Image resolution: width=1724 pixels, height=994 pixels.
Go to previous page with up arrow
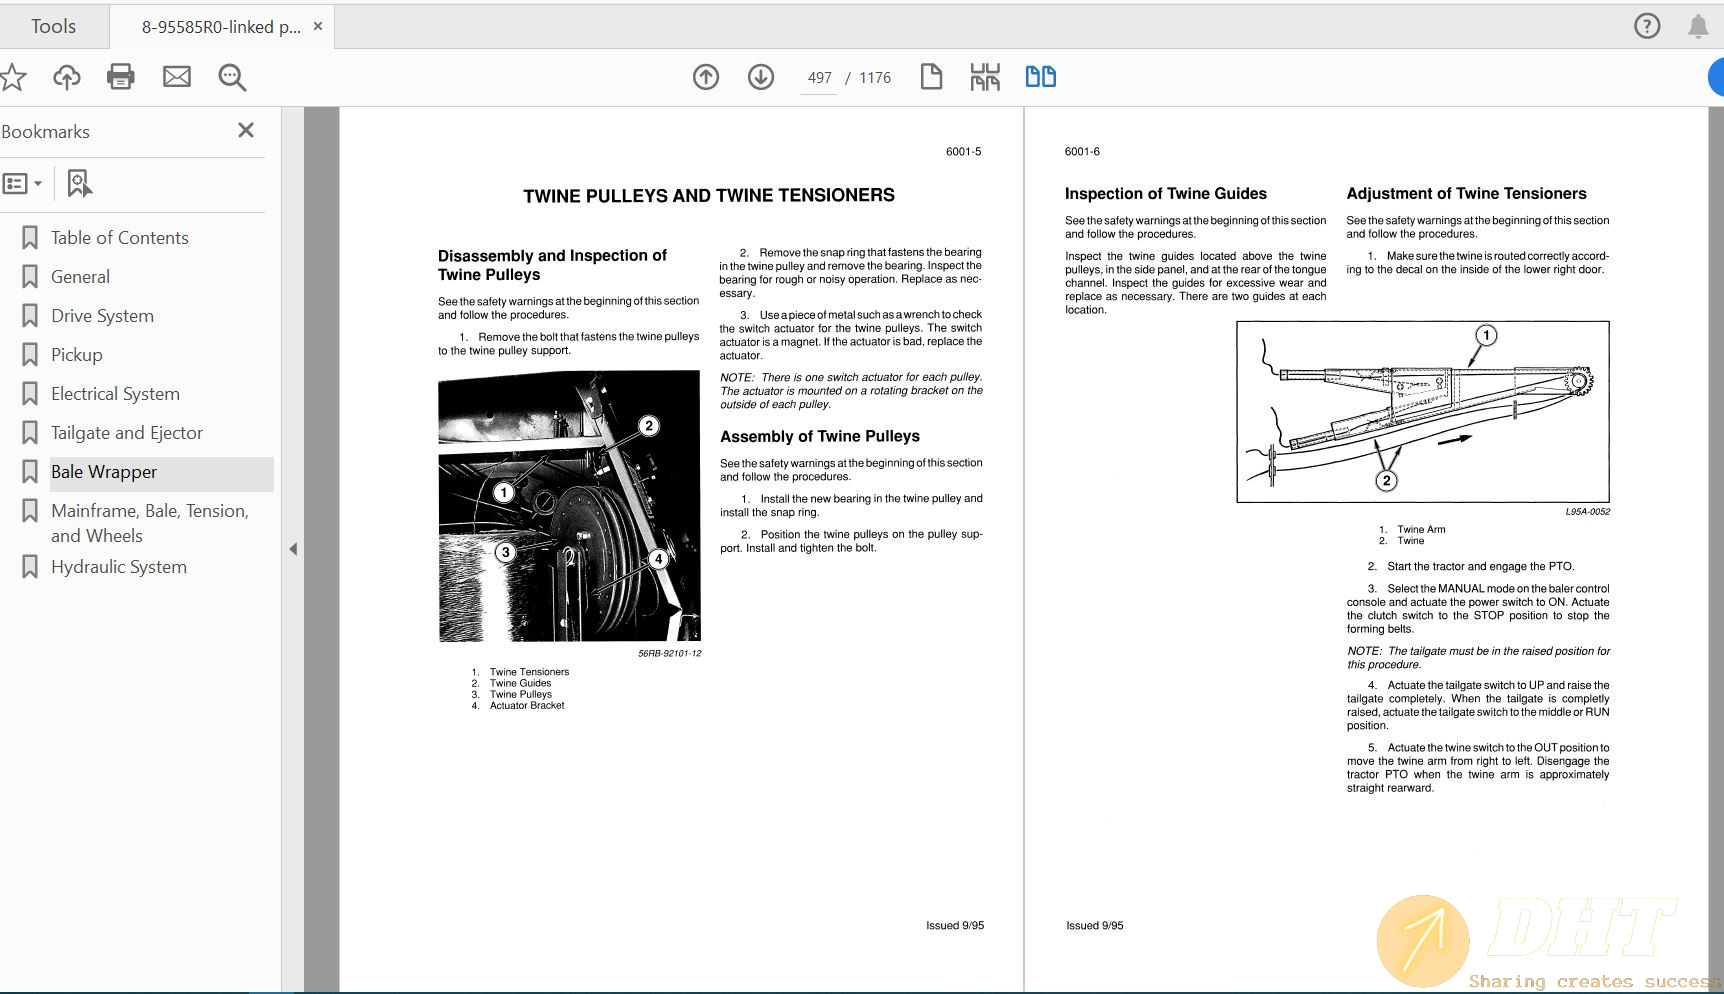[706, 77]
